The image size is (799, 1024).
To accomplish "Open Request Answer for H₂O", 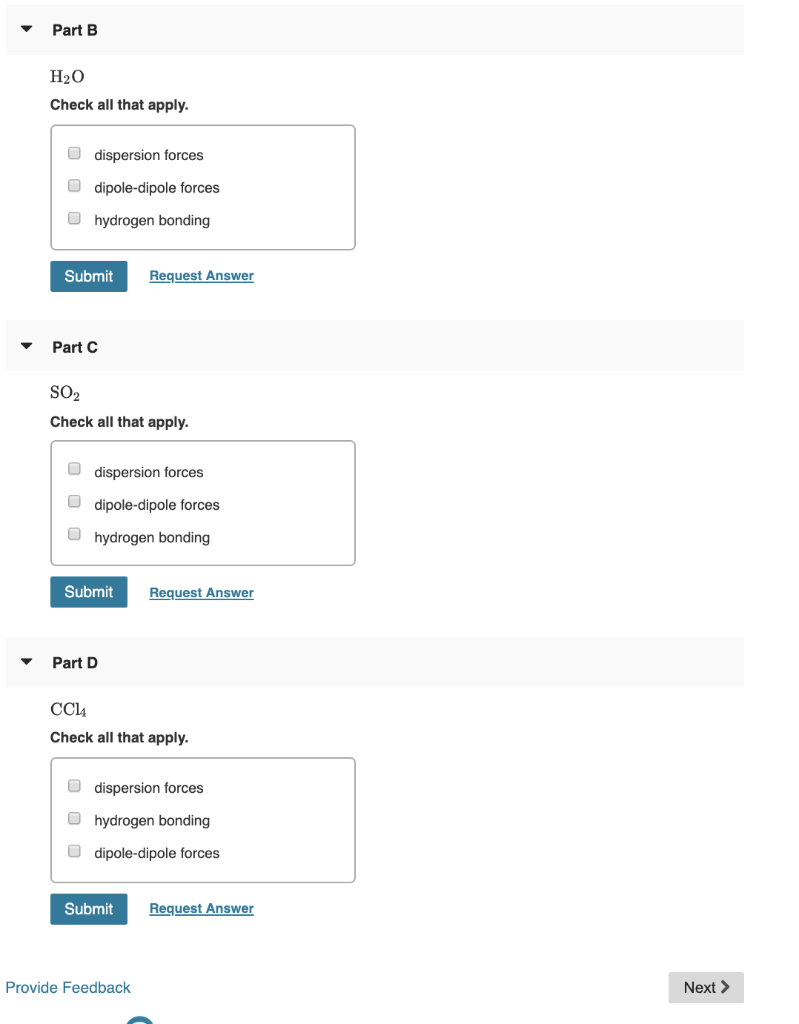I will [201, 275].
